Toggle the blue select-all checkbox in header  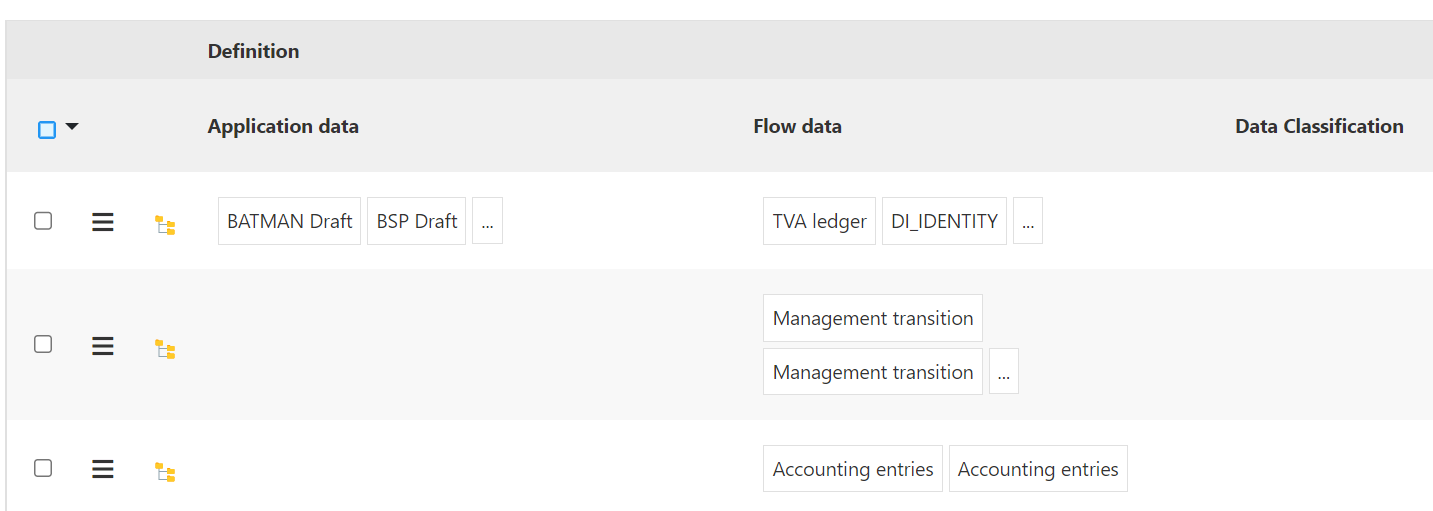click(x=47, y=129)
